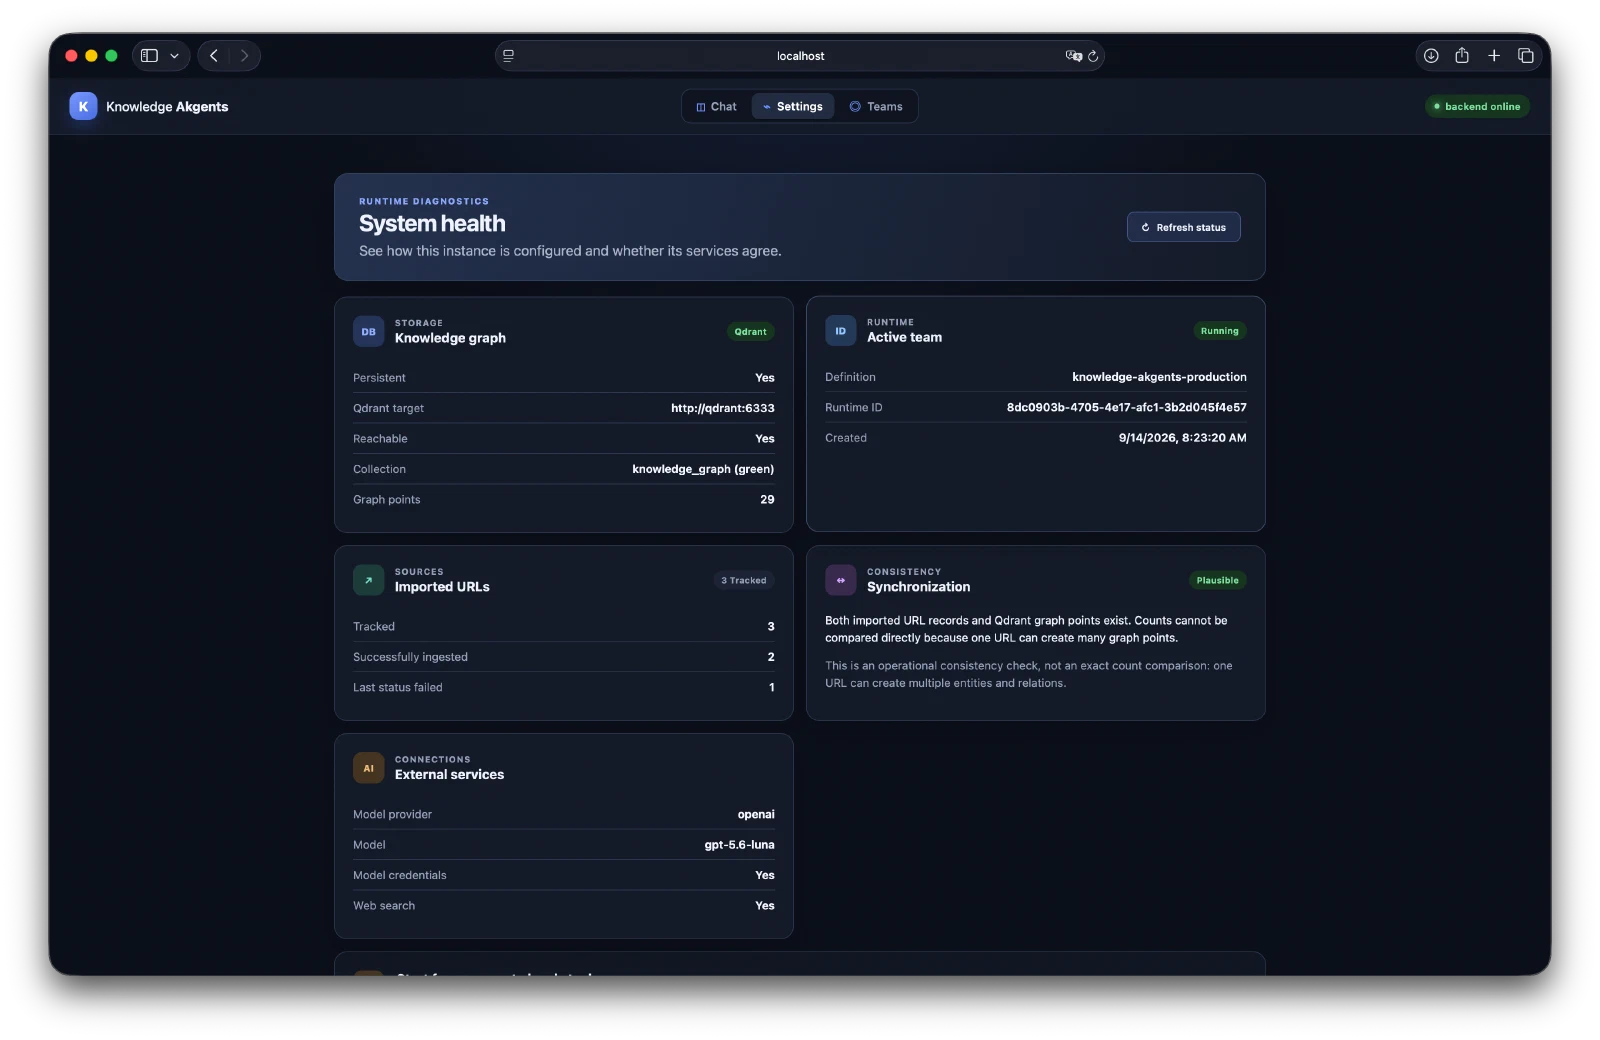Screen dimensions: 1600x1040
Task: Click the Qdrant badge on Knowledge graph
Action: (750, 331)
